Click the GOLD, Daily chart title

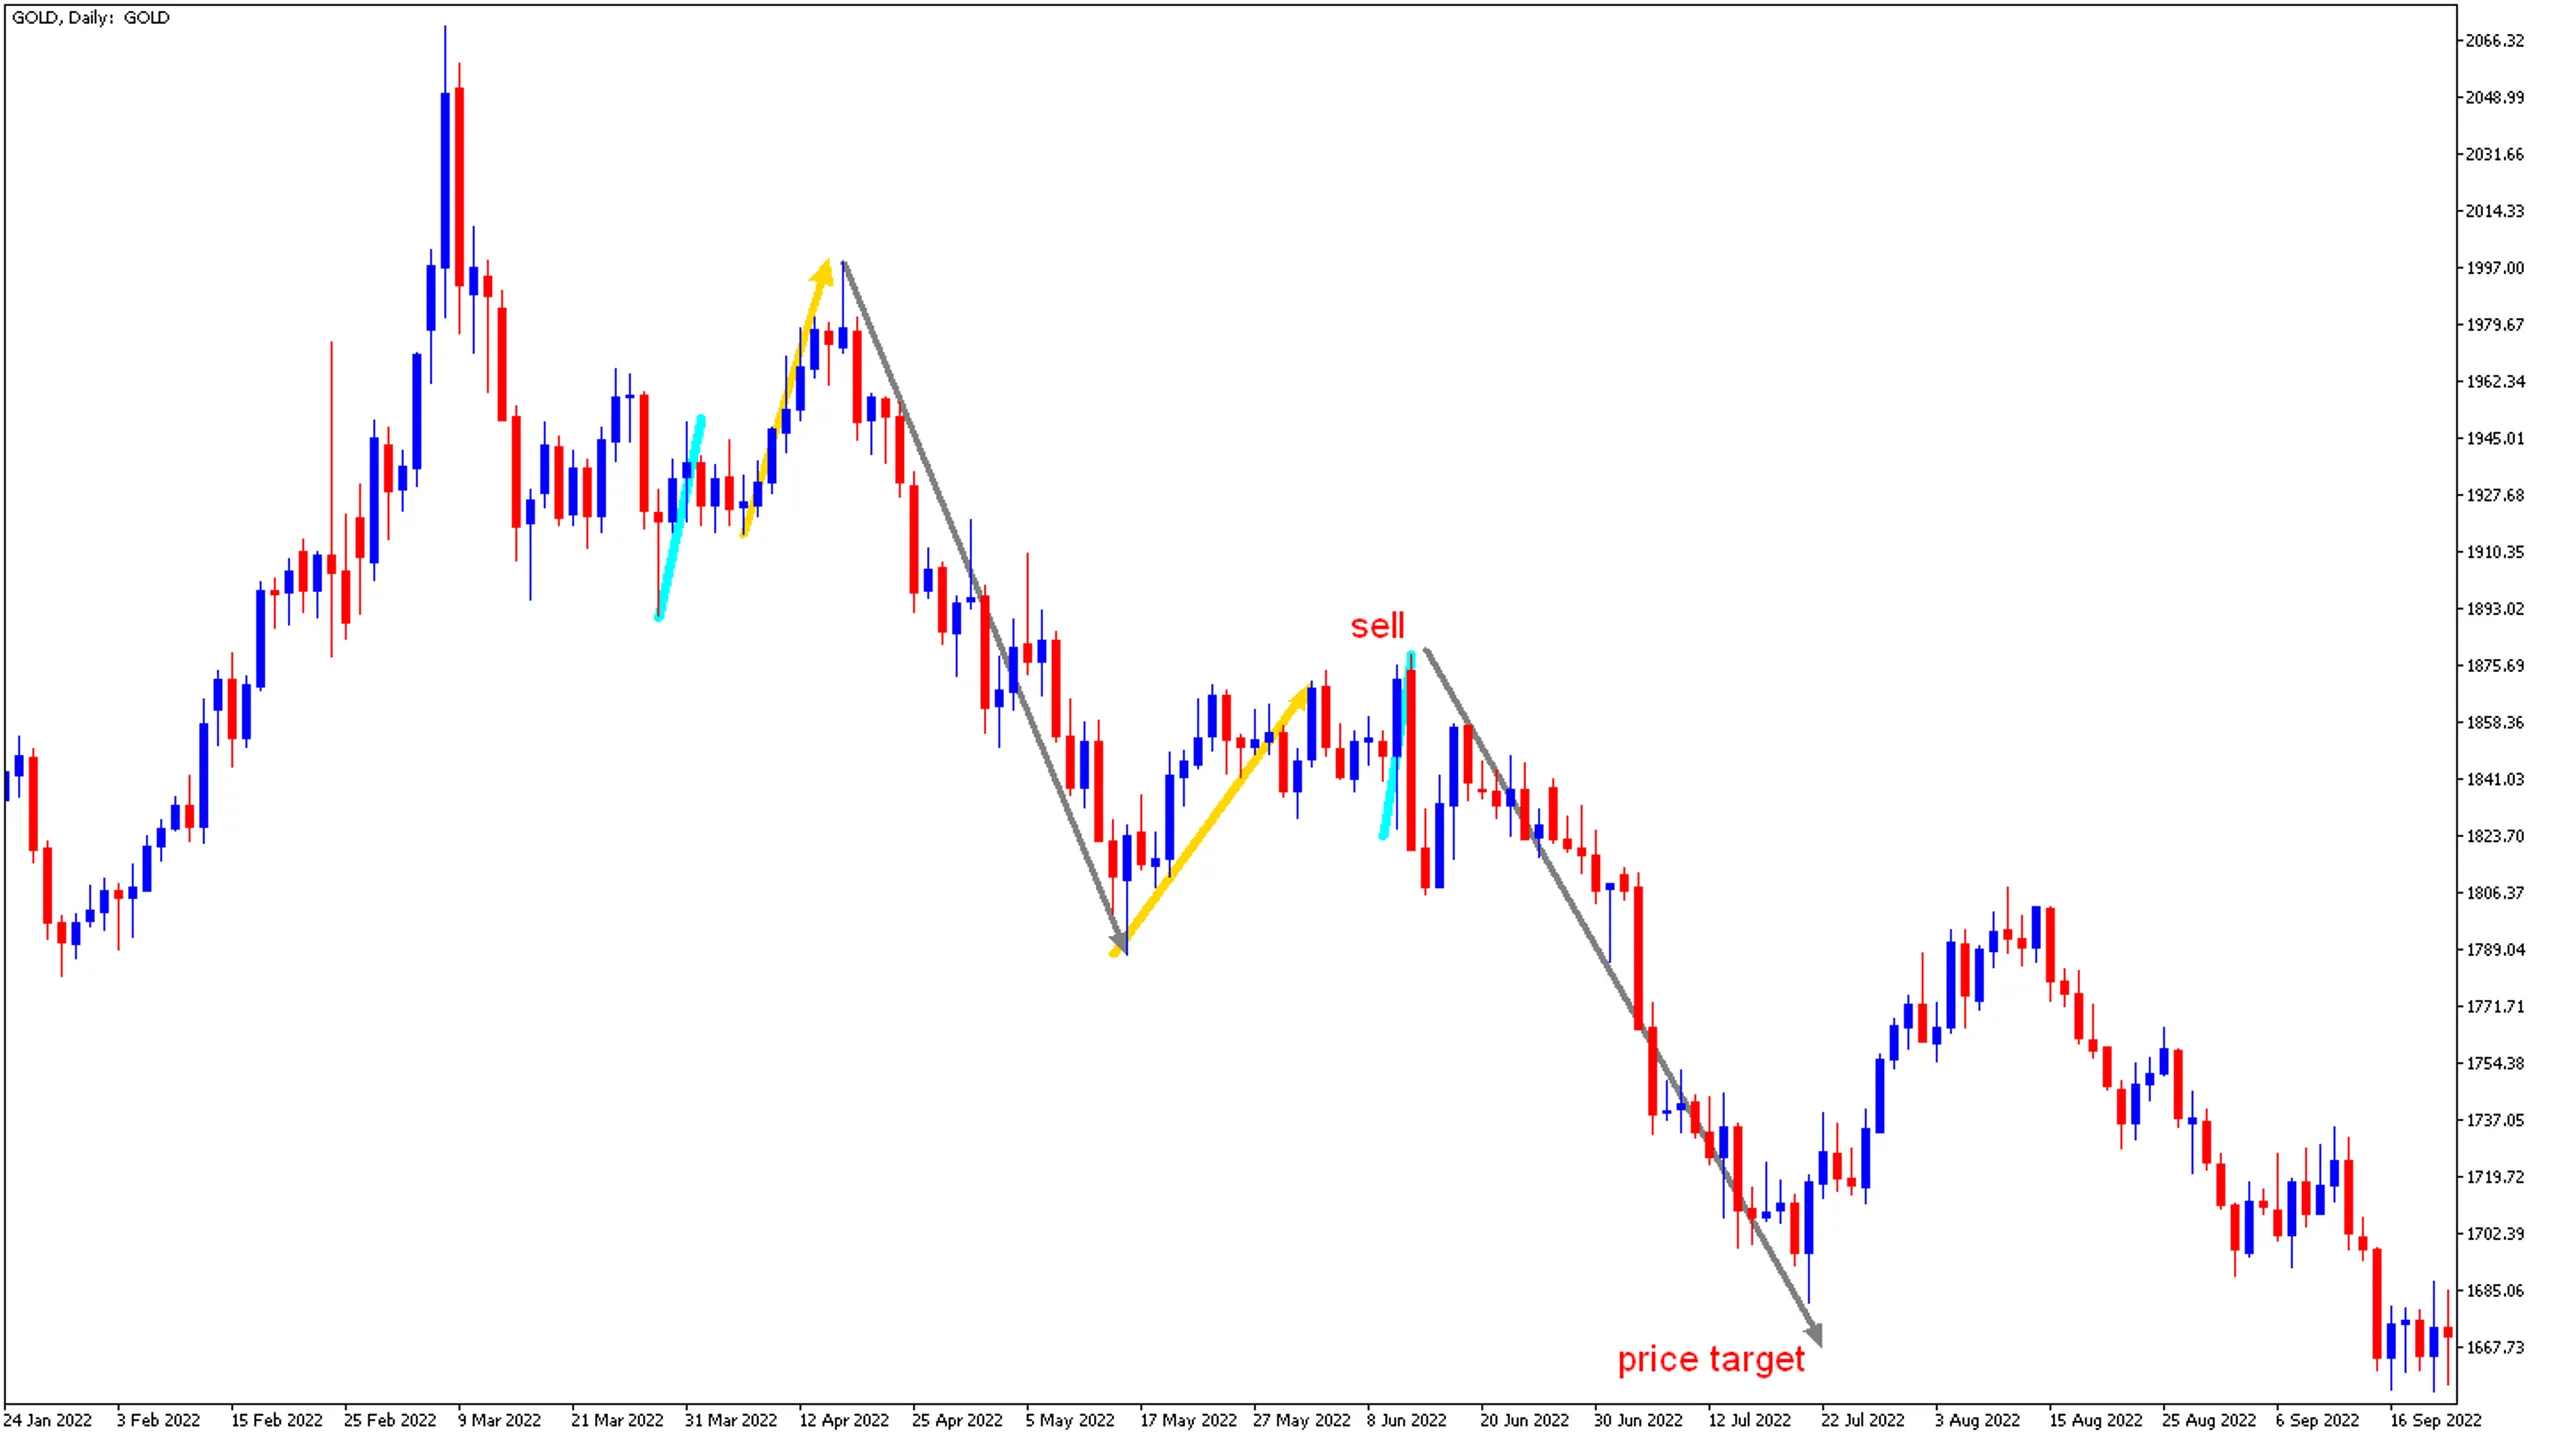[90, 18]
